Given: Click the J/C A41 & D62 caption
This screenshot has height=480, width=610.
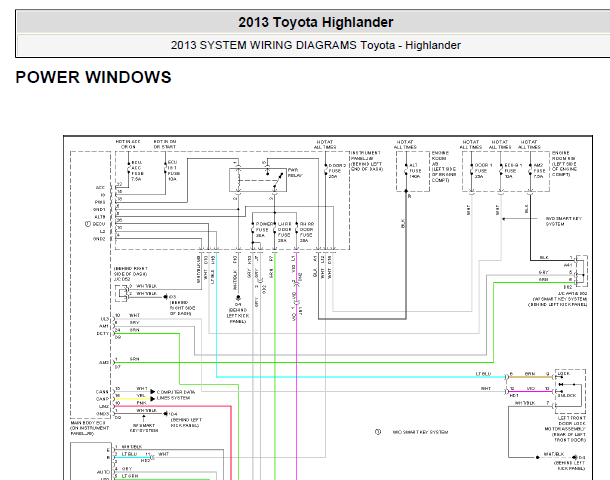Looking at the screenshot, I should pos(557,299).
